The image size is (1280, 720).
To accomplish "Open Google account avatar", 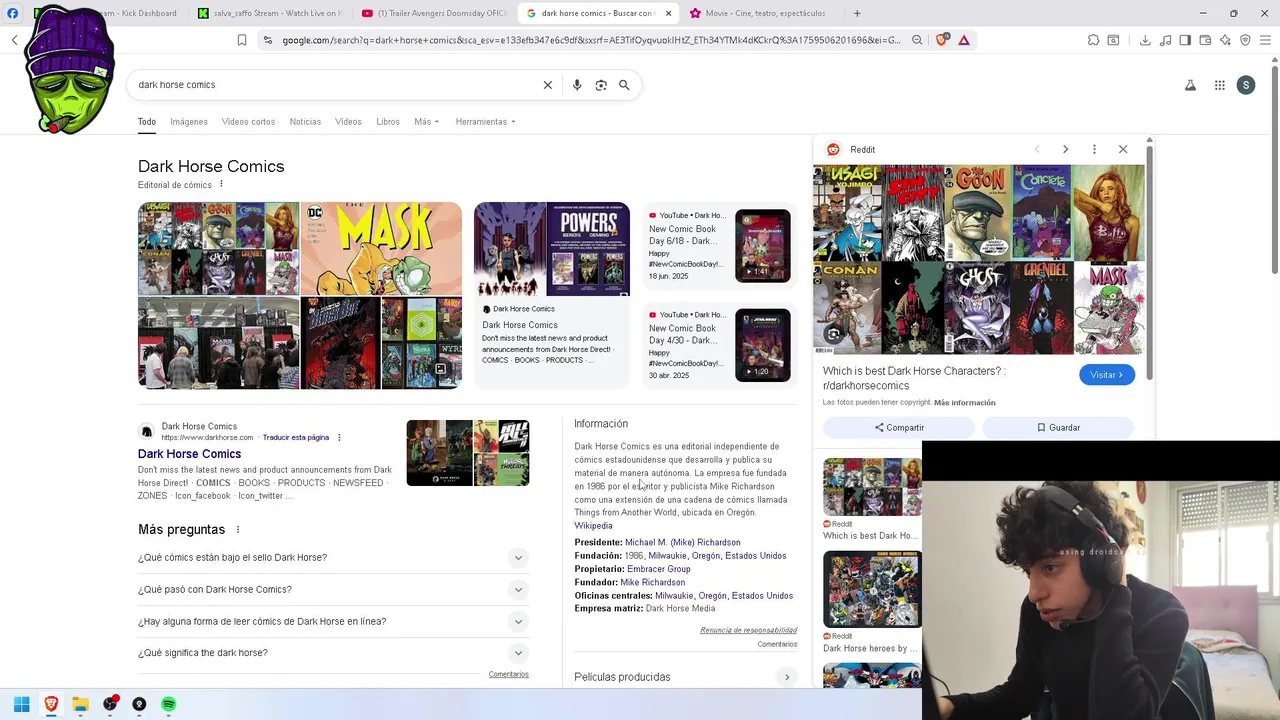I will tap(1246, 85).
